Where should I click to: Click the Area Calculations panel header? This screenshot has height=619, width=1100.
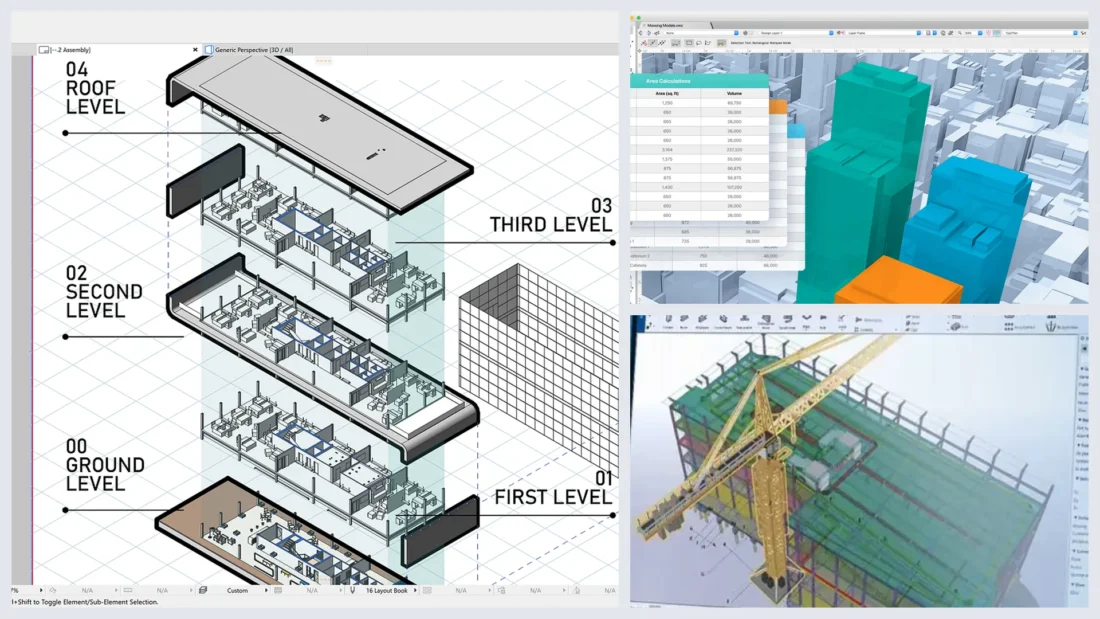[699, 81]
